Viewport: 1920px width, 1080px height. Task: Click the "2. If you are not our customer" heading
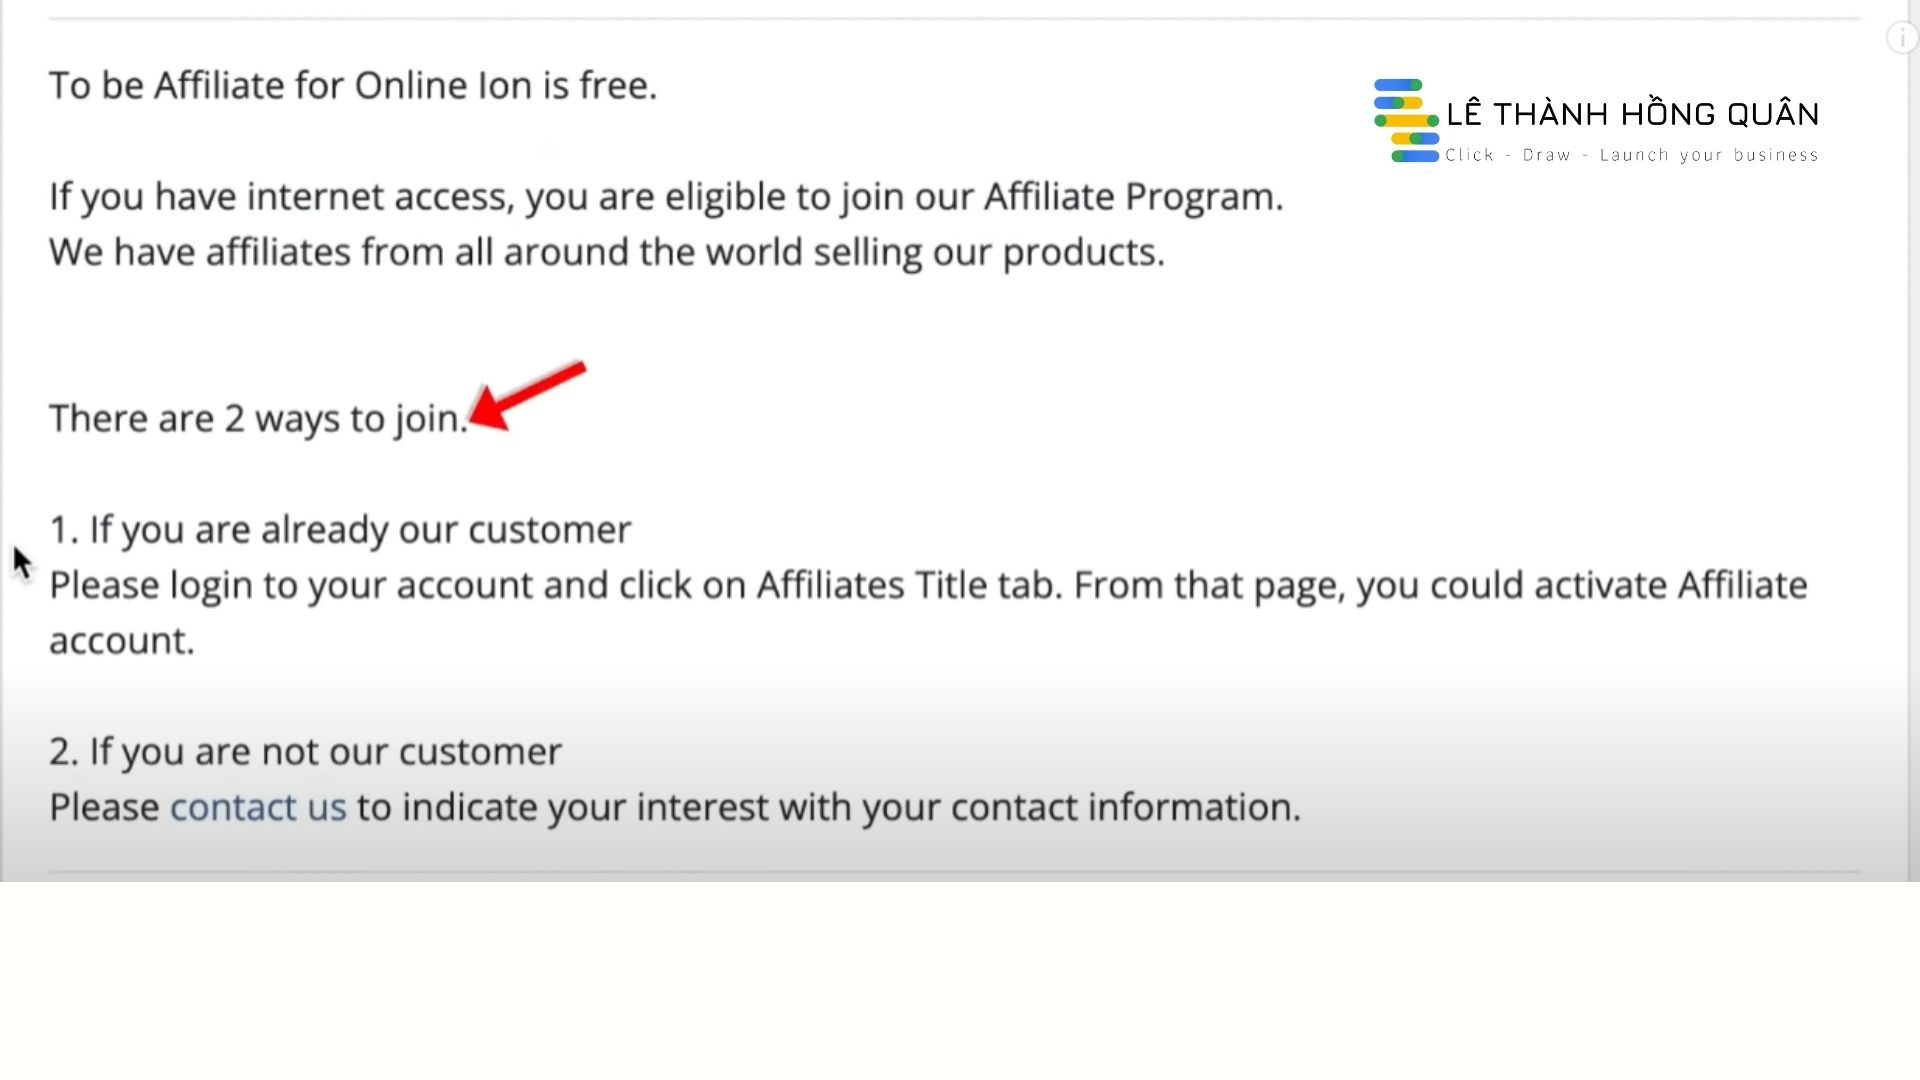tap(305, 751)
